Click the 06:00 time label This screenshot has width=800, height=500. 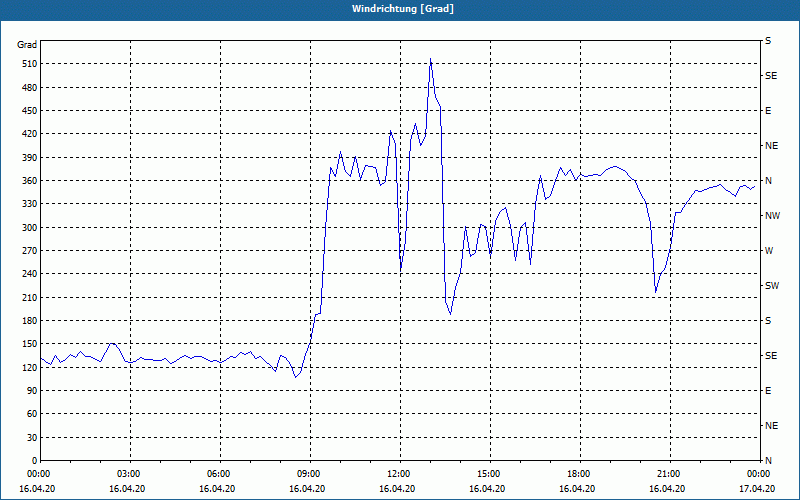(220, 474)
